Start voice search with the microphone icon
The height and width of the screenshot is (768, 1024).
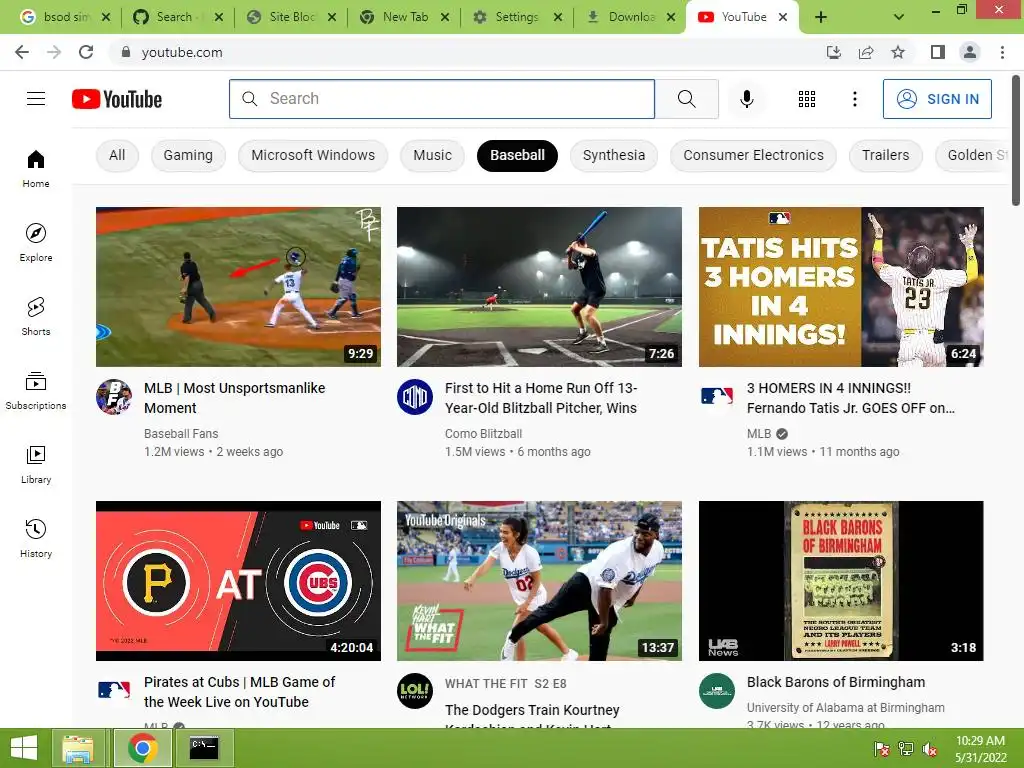pyautogui.click(x=746, y=99)
